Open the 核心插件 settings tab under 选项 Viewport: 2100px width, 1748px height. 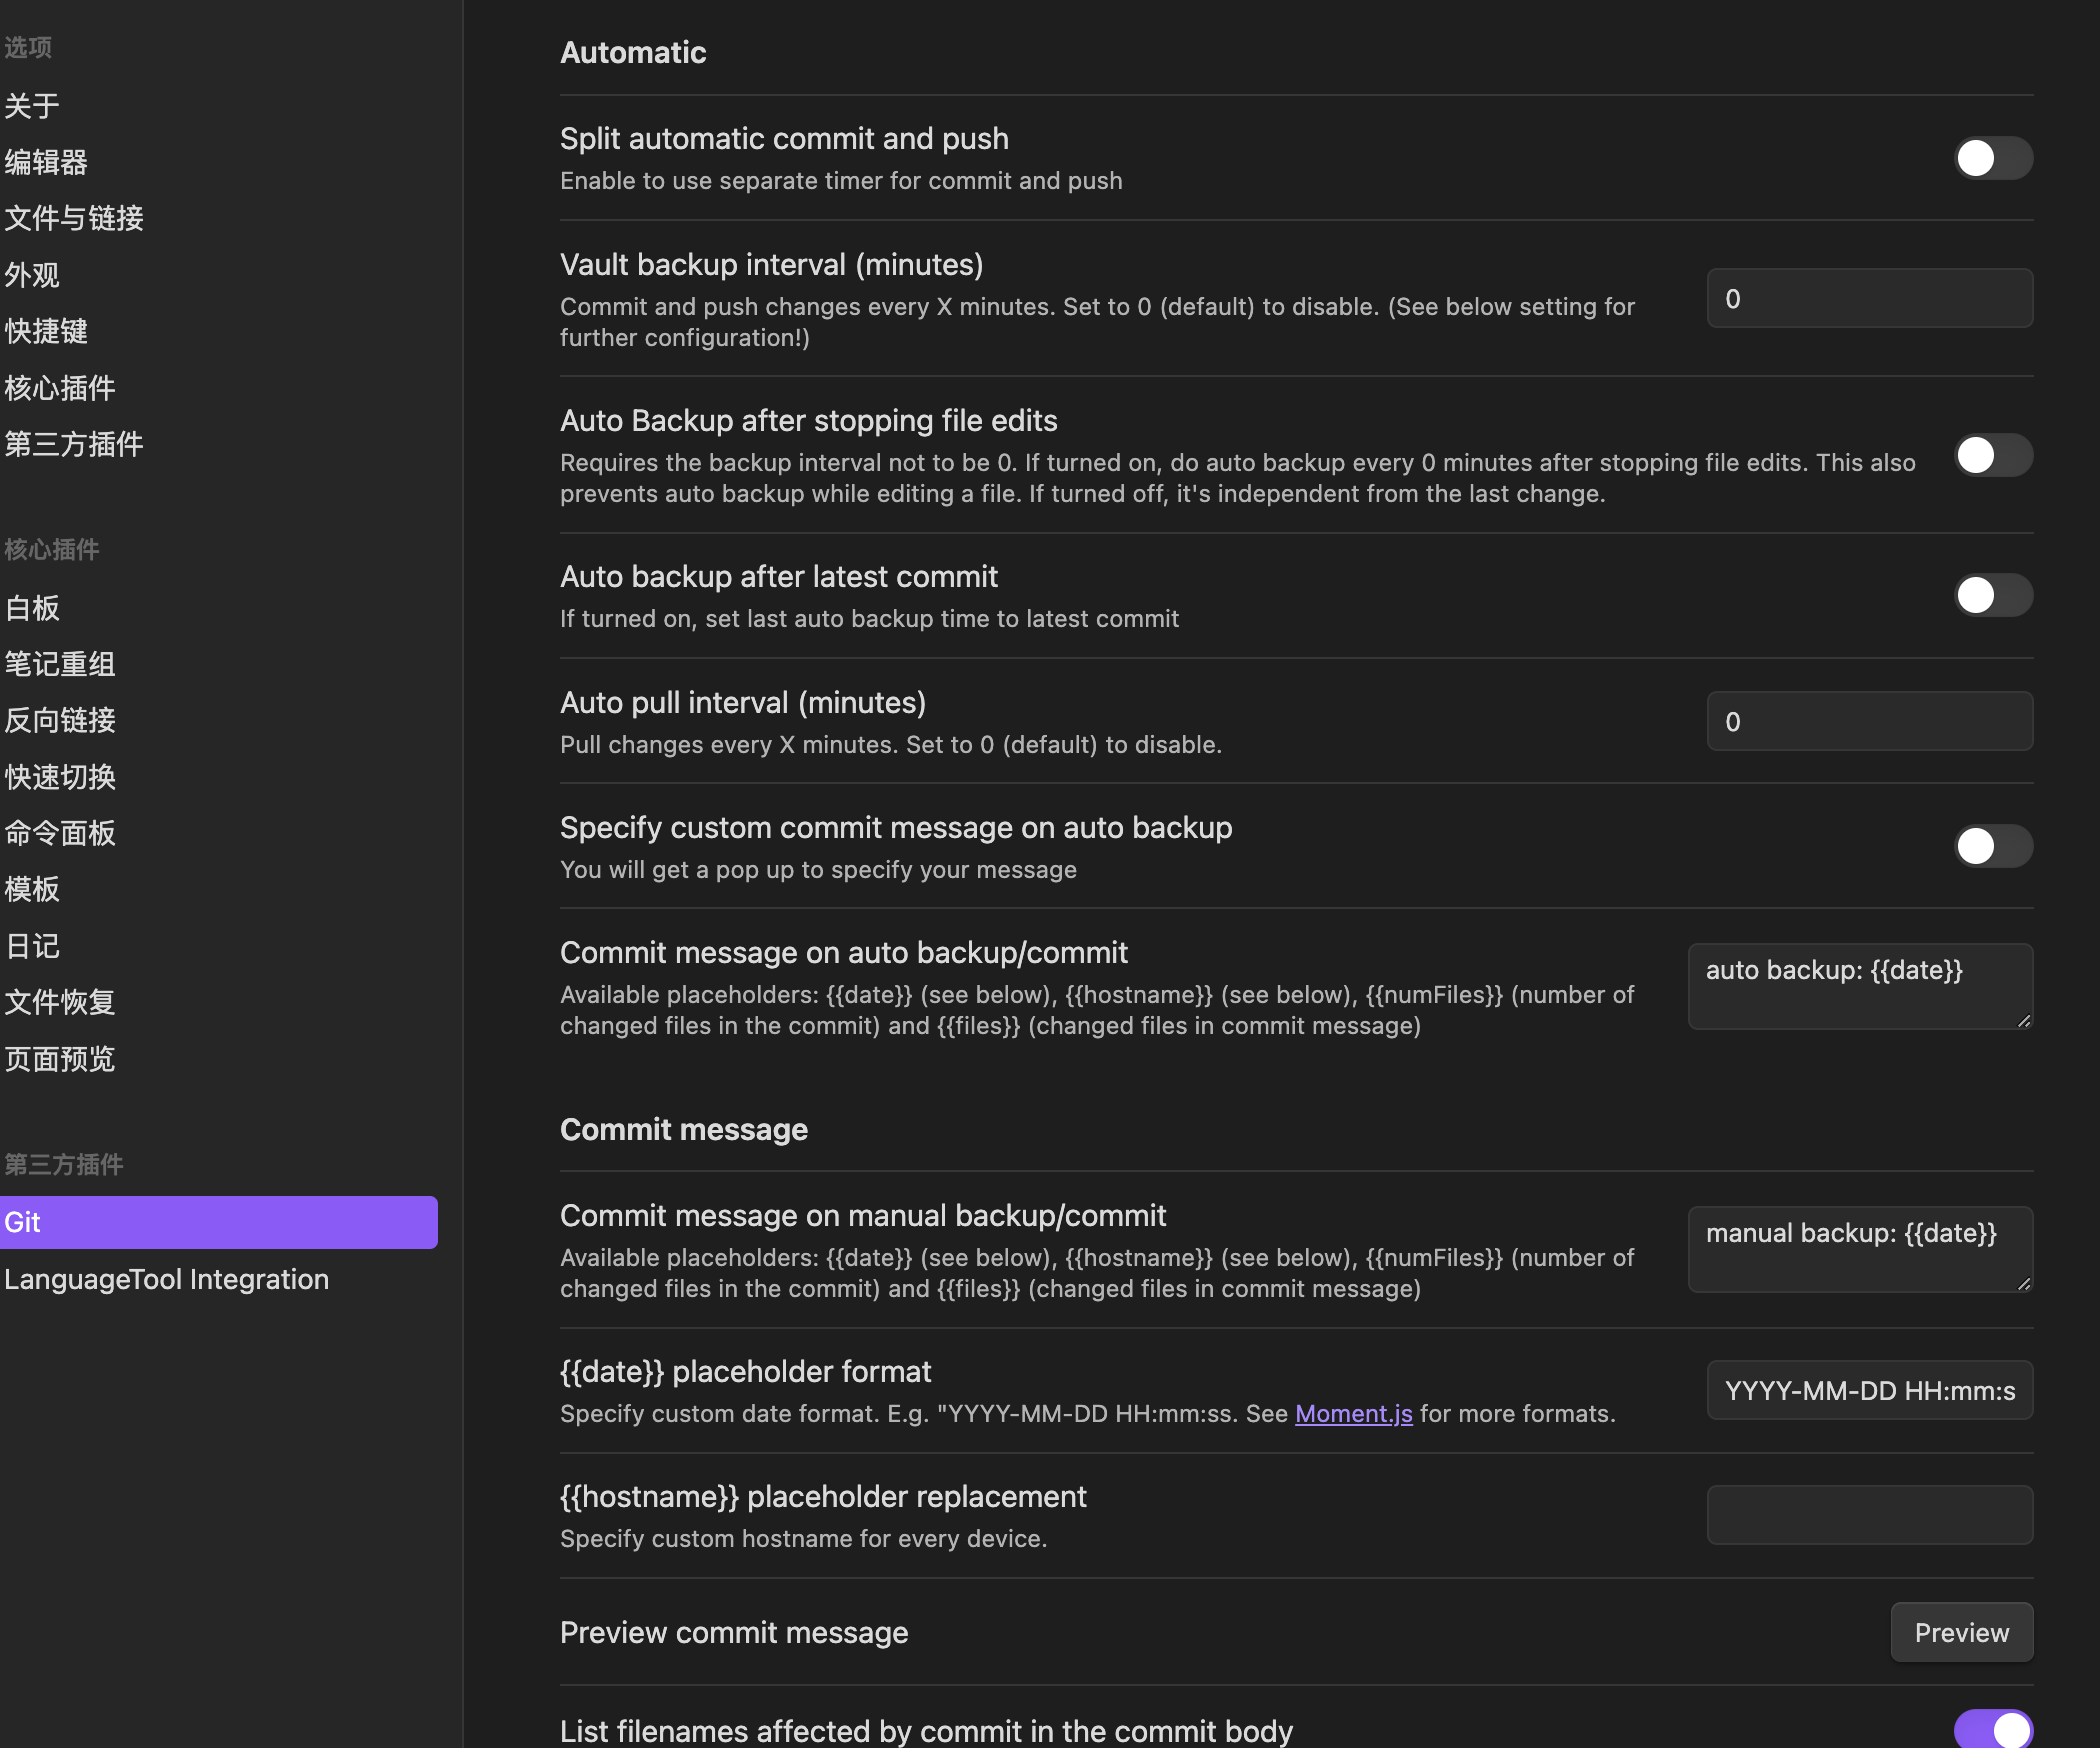click(60, 388)
